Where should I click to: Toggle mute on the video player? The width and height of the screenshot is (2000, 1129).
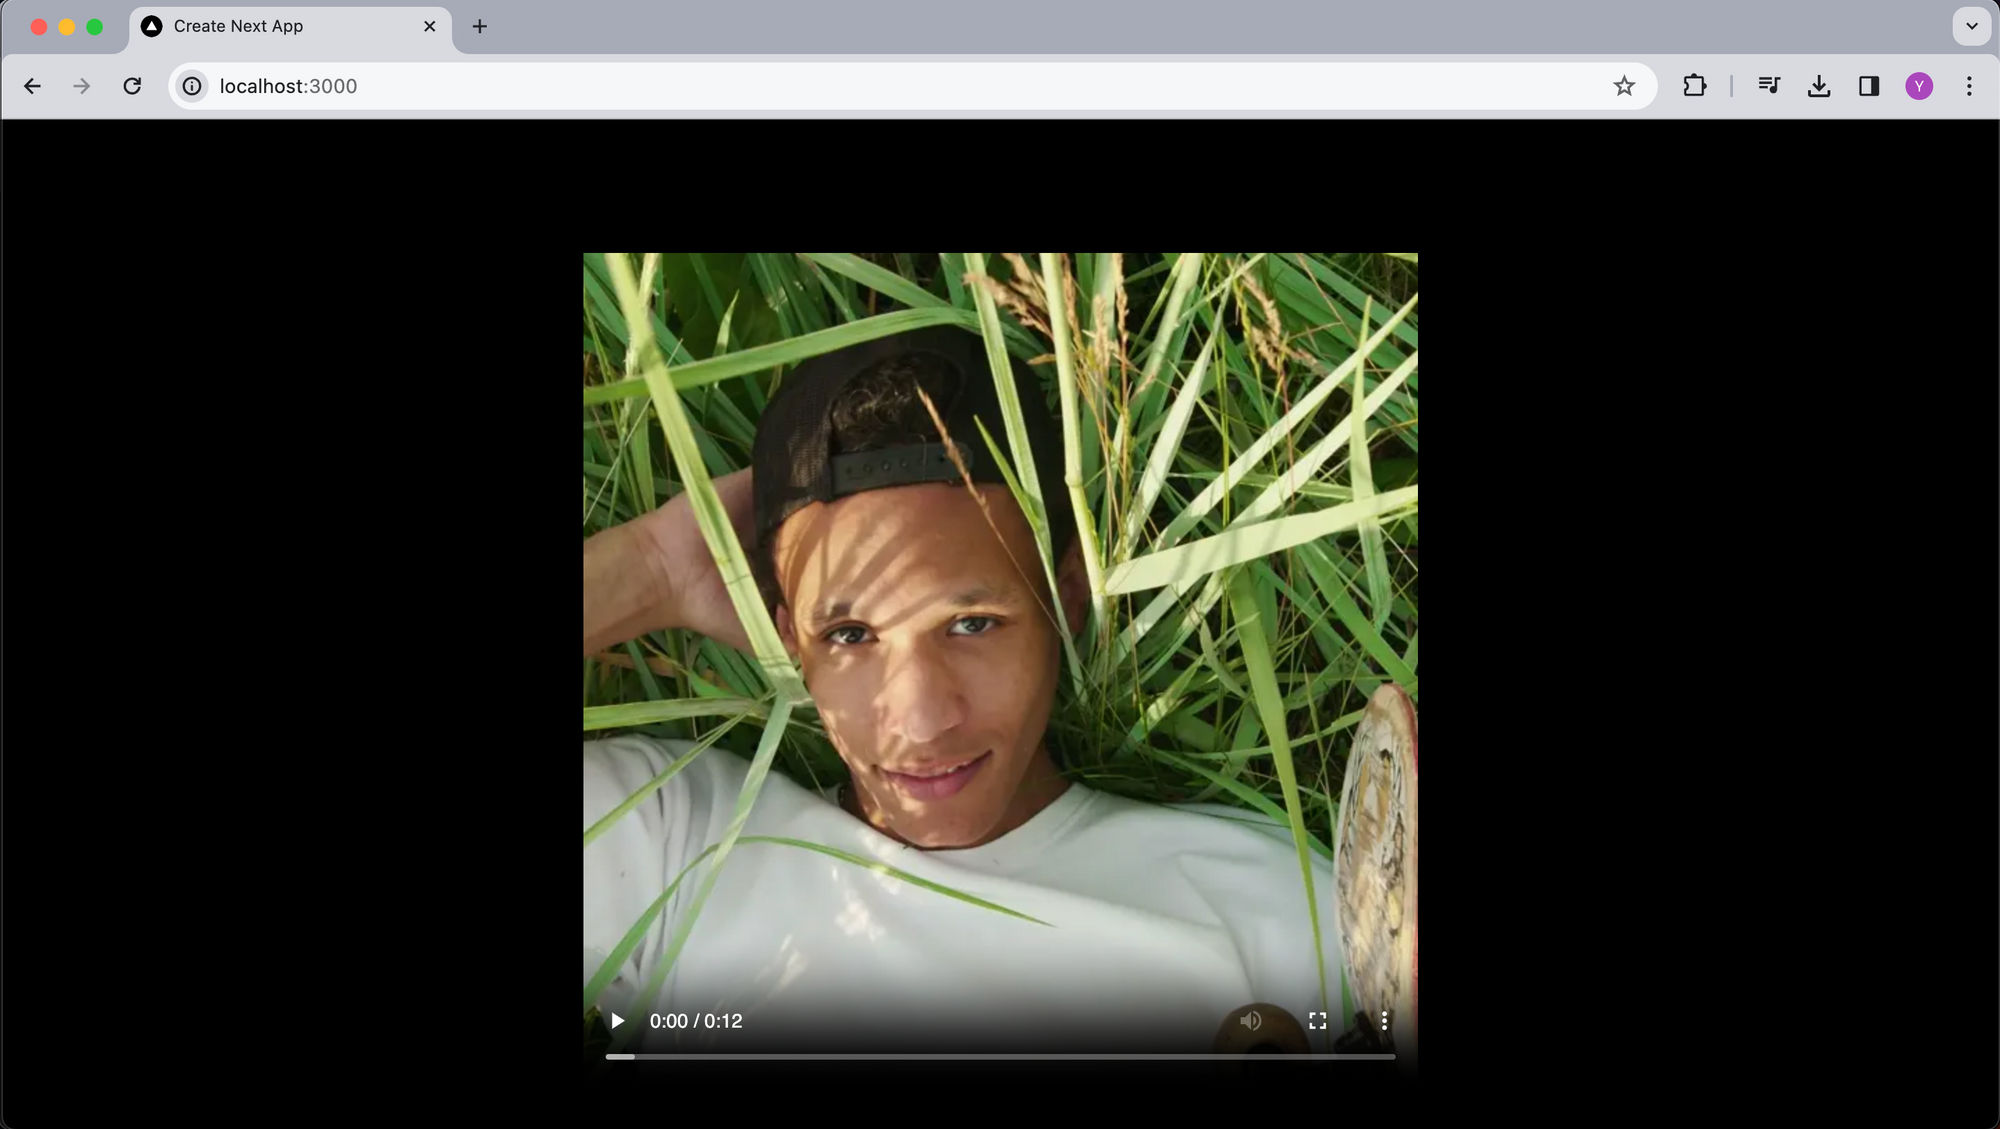coord(1249,1019)
